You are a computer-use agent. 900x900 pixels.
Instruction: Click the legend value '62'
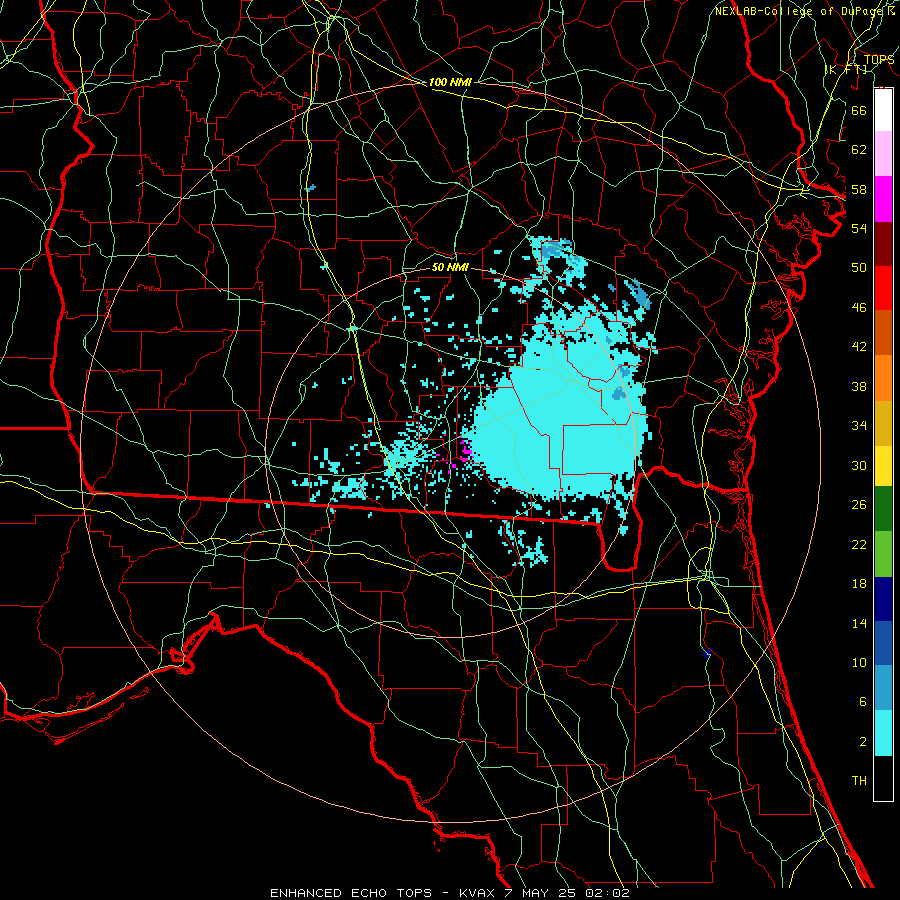[859, 150]
